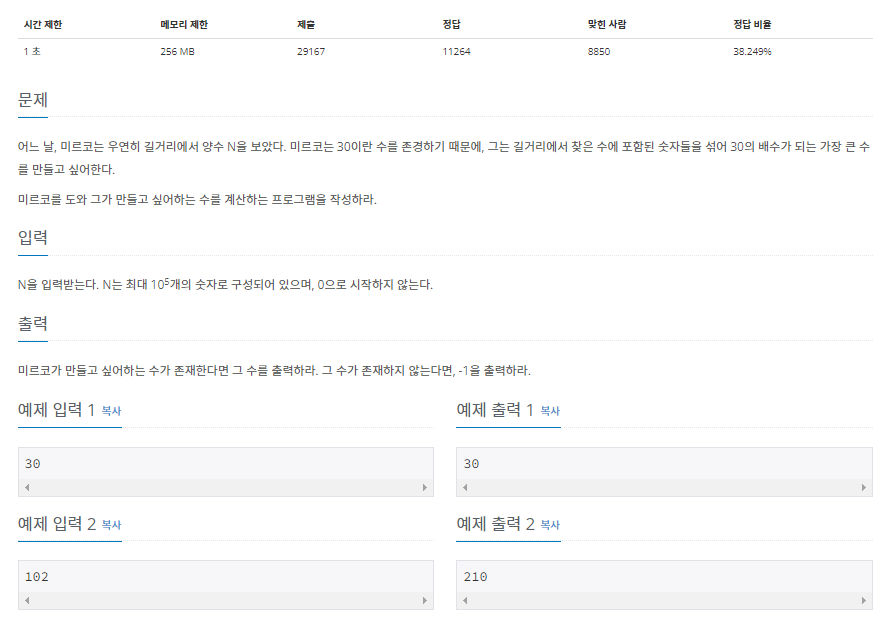The image size is (891, 619).
Task: Click the 메모리 제한 column header
Action: coord(184,24)
